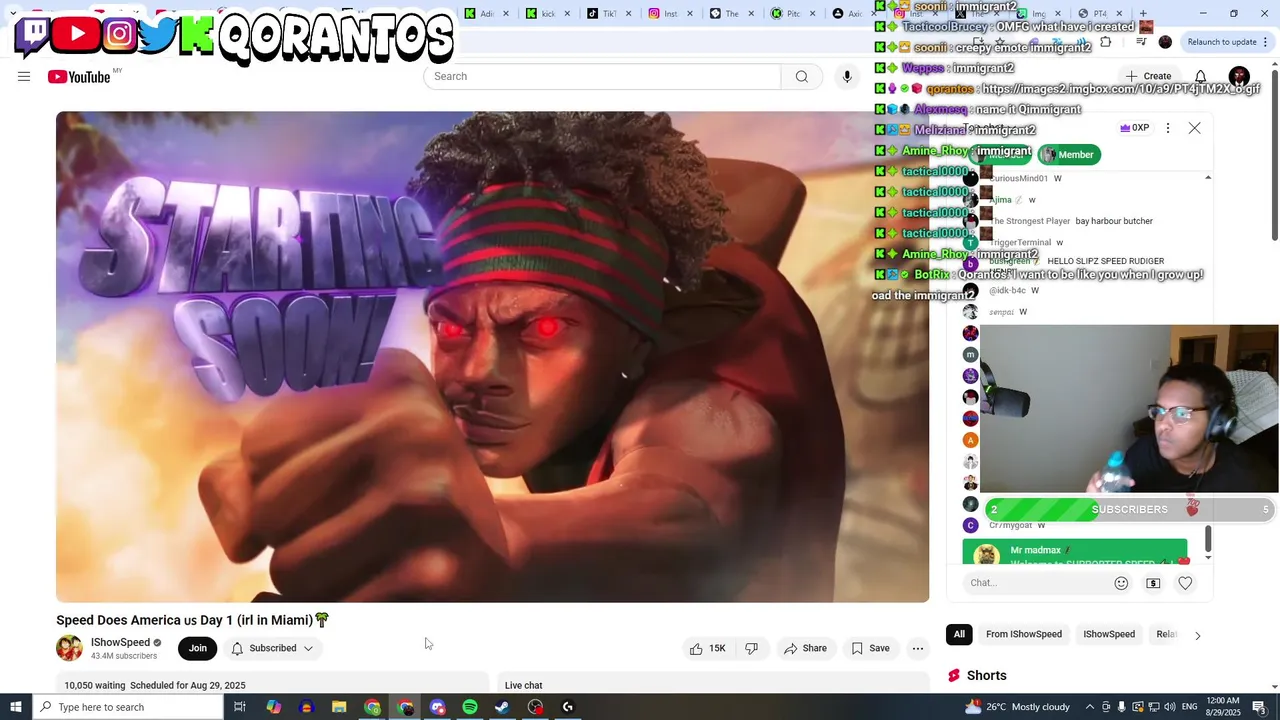Open account avatar menu in YouTube header
The height and width of the screenshot is (720, 1280).
coord(1239,76)
